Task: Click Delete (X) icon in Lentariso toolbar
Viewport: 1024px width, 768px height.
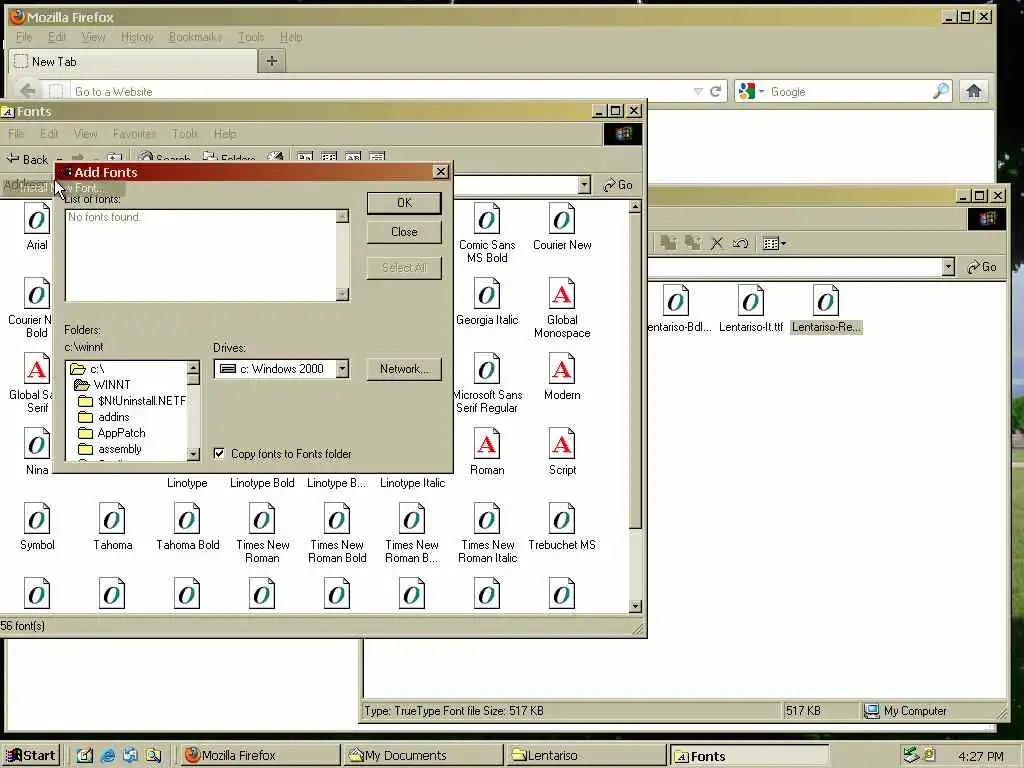Action: 717,244
